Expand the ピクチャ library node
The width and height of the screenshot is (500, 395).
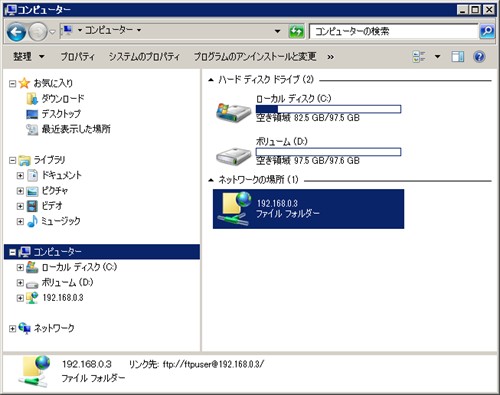(20, 191)
